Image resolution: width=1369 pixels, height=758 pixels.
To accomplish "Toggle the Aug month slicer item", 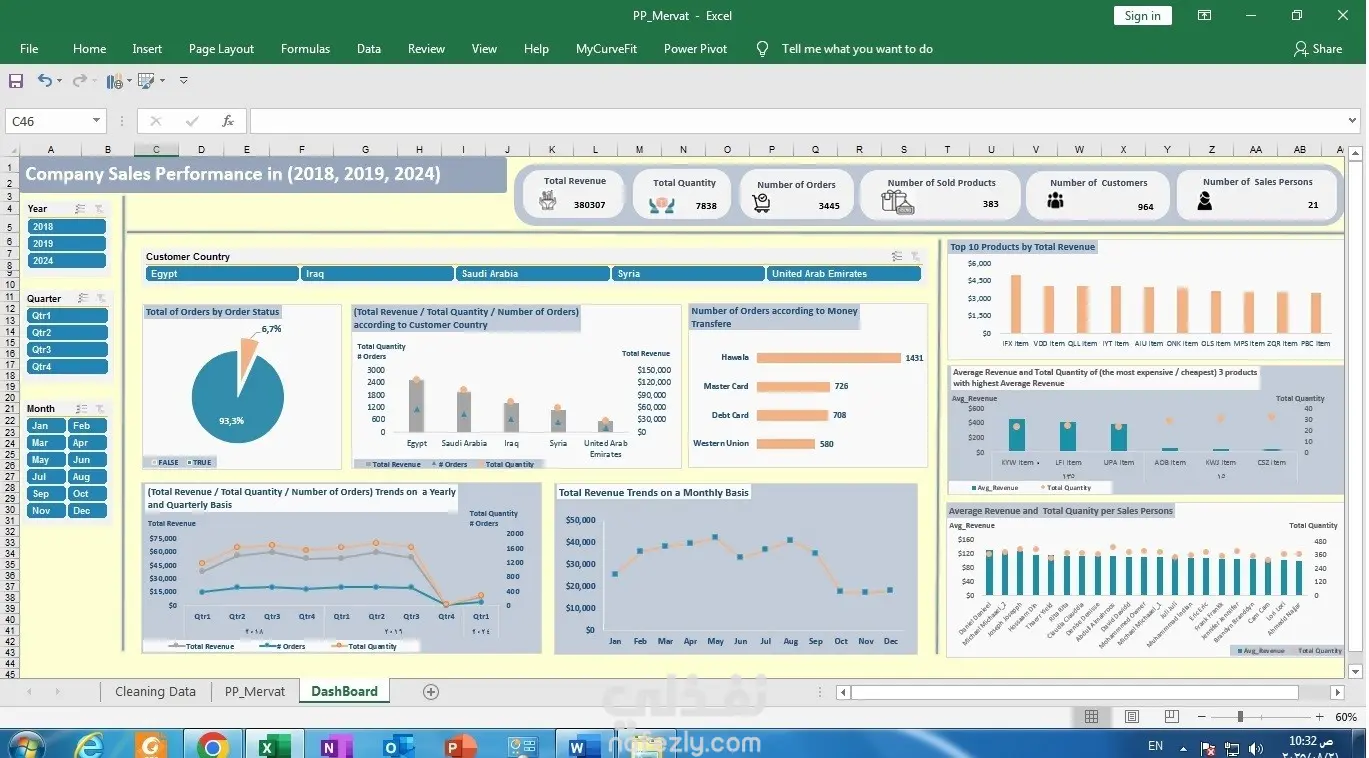I will click(88, 477).
